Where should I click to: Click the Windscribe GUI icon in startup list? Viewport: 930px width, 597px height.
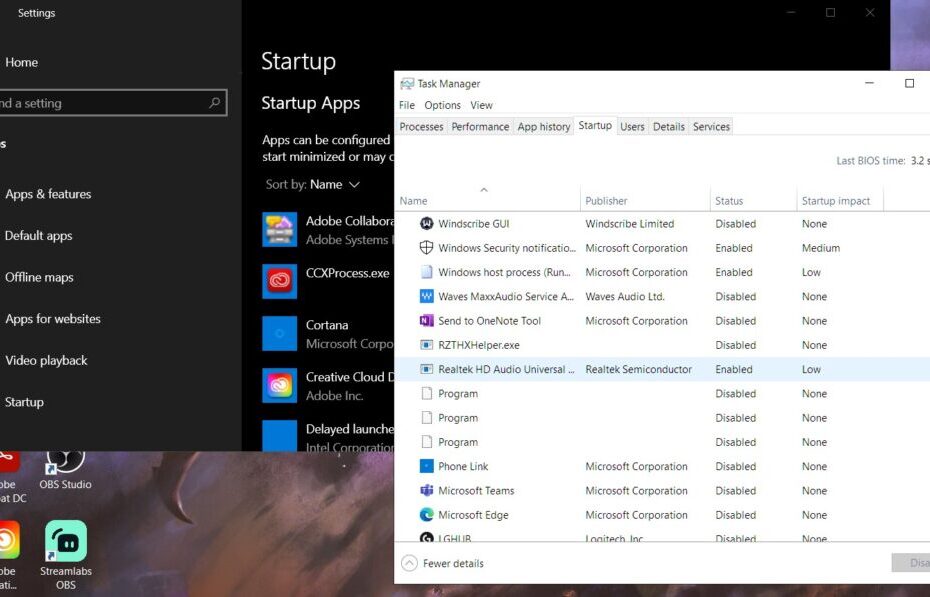tap(426, 224)
